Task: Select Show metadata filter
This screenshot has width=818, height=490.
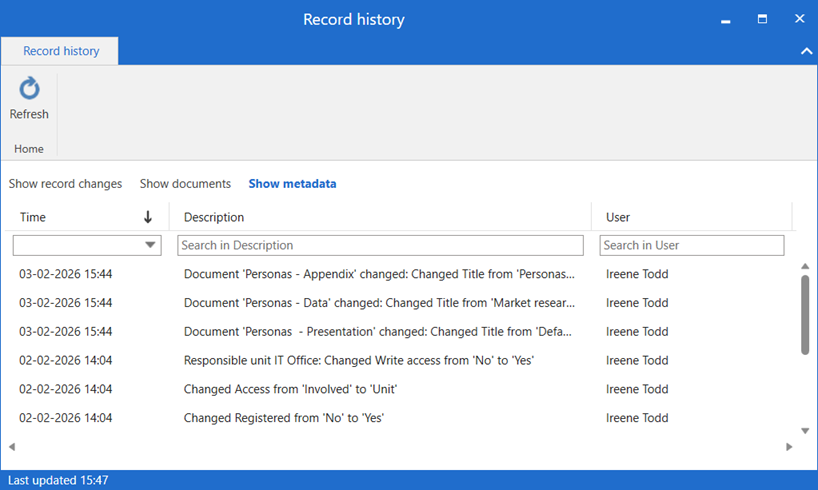Action: tap(292, 184)
